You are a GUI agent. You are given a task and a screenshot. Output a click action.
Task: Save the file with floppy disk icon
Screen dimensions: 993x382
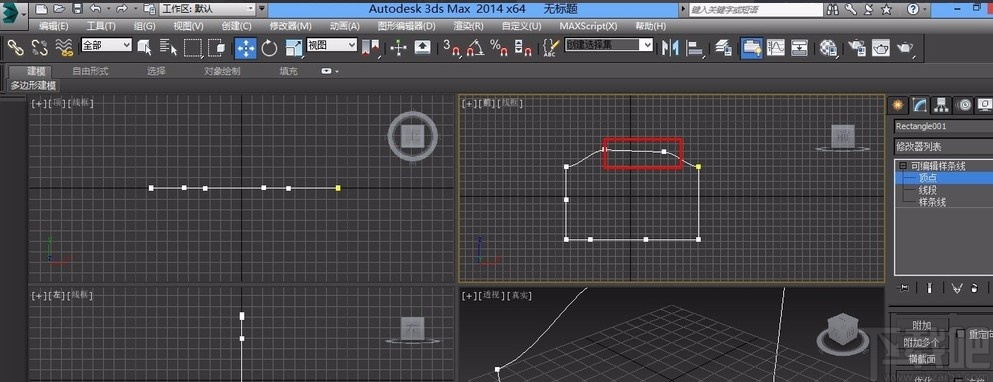pyautogui.click(x=77, y=10)
